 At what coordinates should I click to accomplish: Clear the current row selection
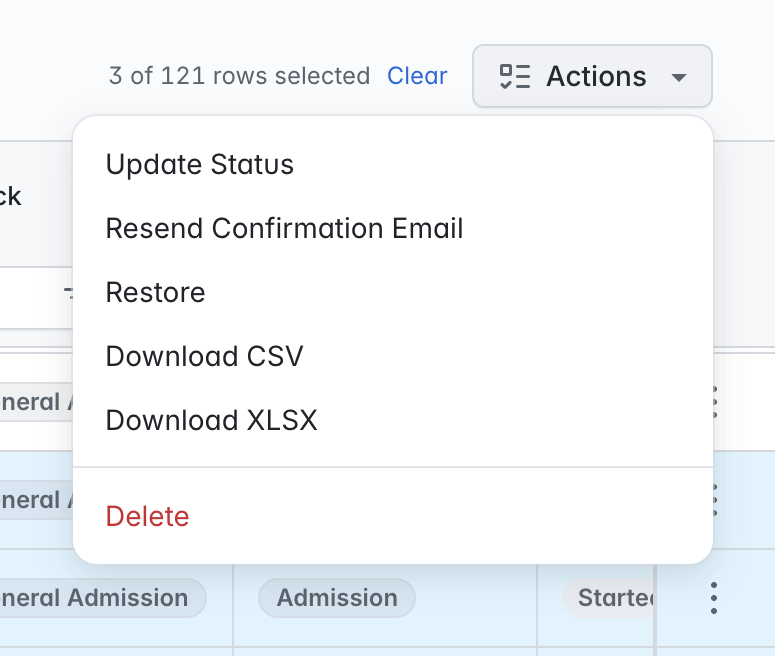417,76
